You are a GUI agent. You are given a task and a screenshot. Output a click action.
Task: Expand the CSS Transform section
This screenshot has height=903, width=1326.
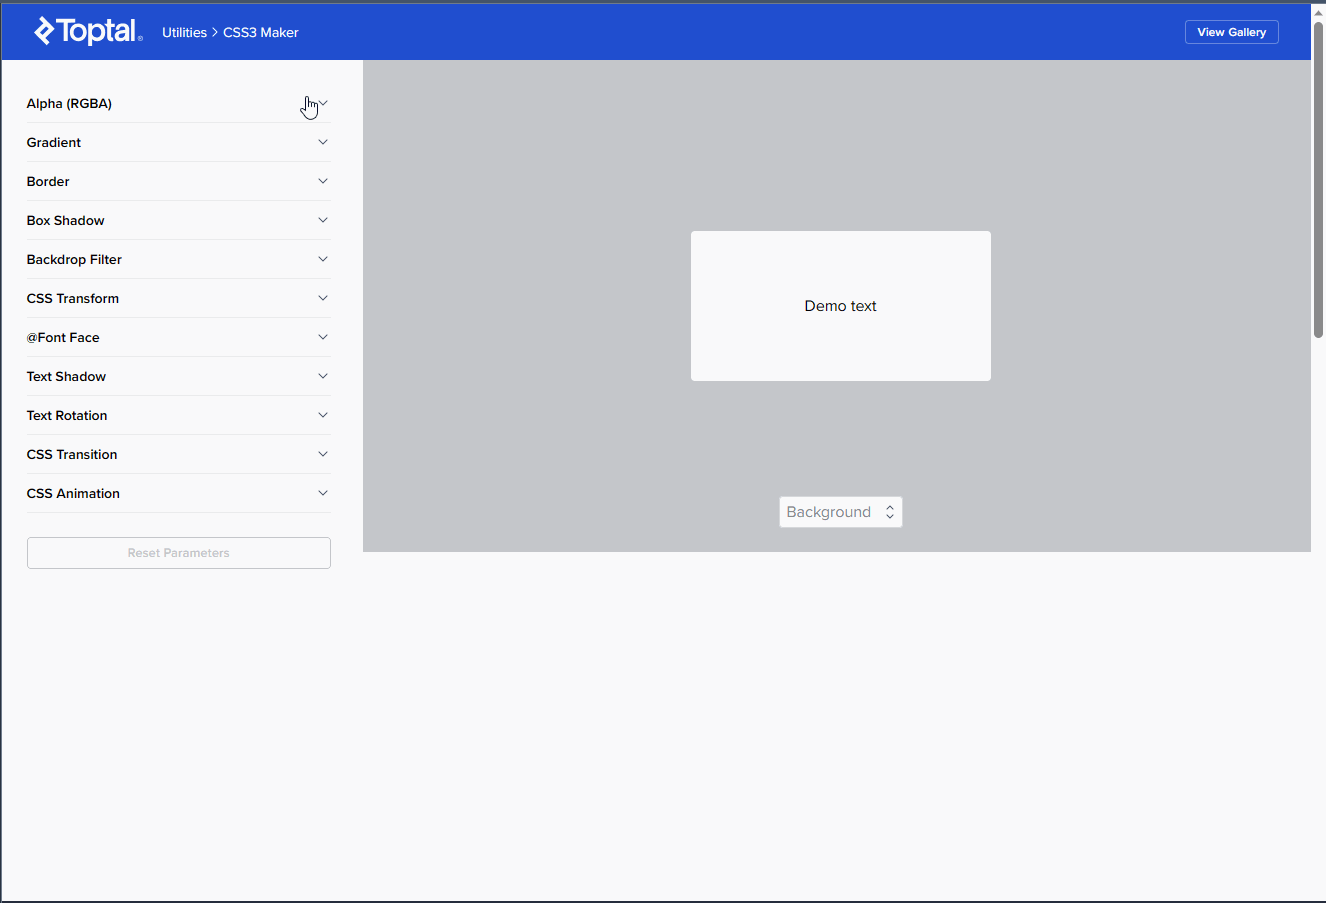click(178, 299)
